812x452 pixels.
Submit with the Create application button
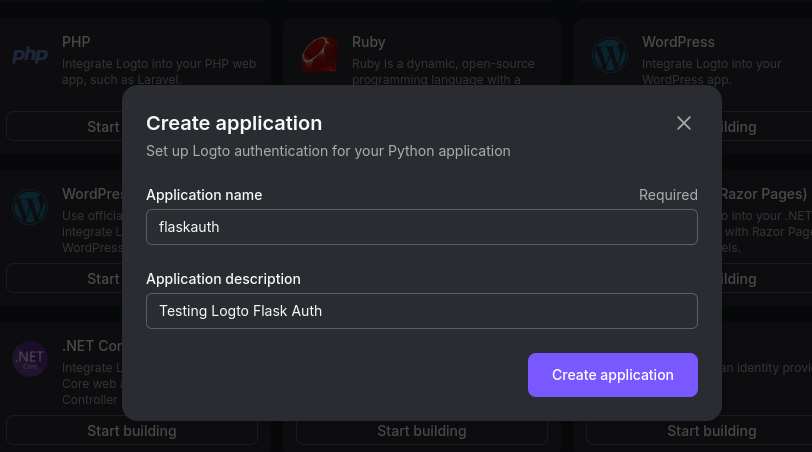click(x=613, y=375)
